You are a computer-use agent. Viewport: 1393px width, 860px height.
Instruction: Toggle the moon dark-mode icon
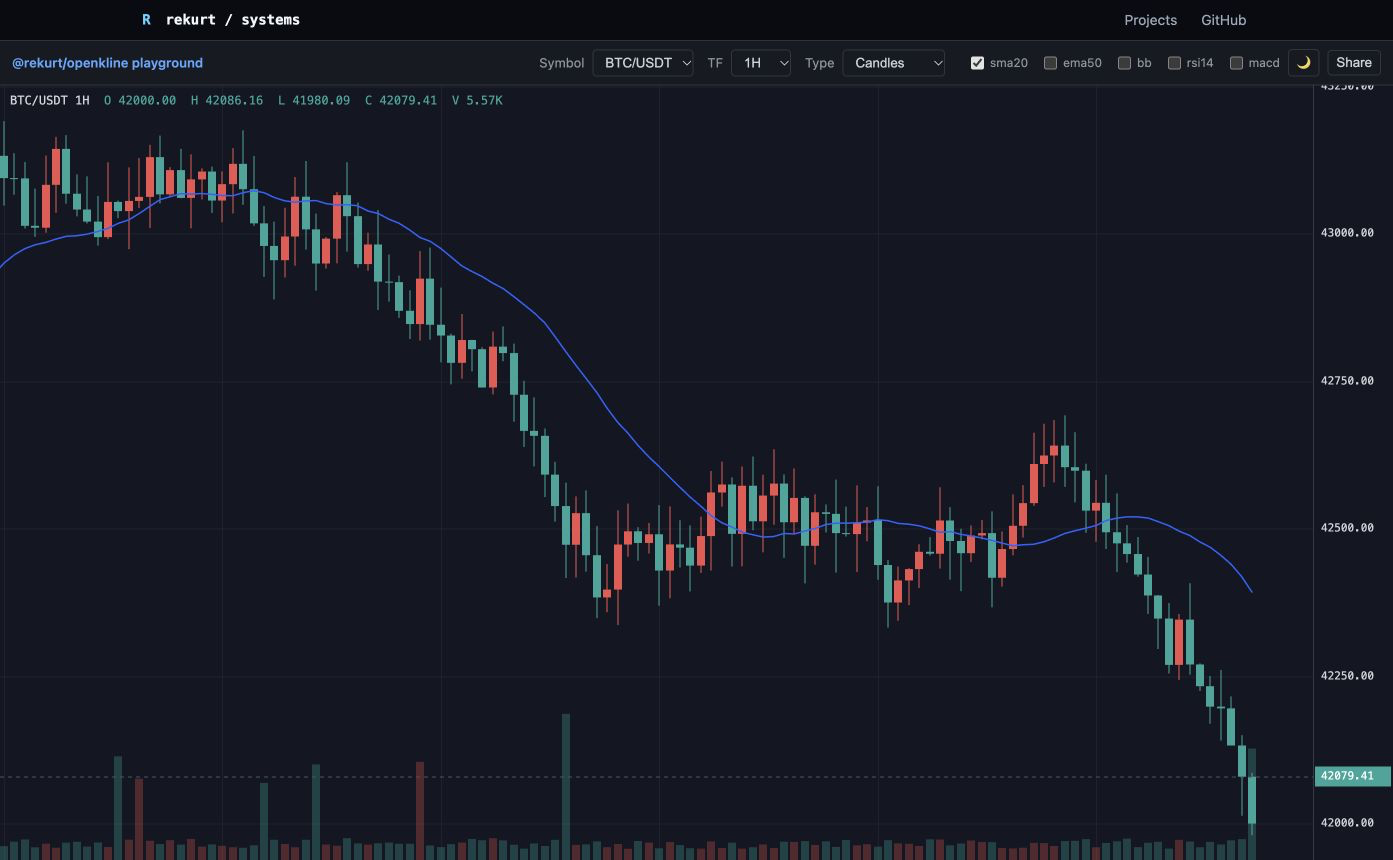(x=1304, y=63)
